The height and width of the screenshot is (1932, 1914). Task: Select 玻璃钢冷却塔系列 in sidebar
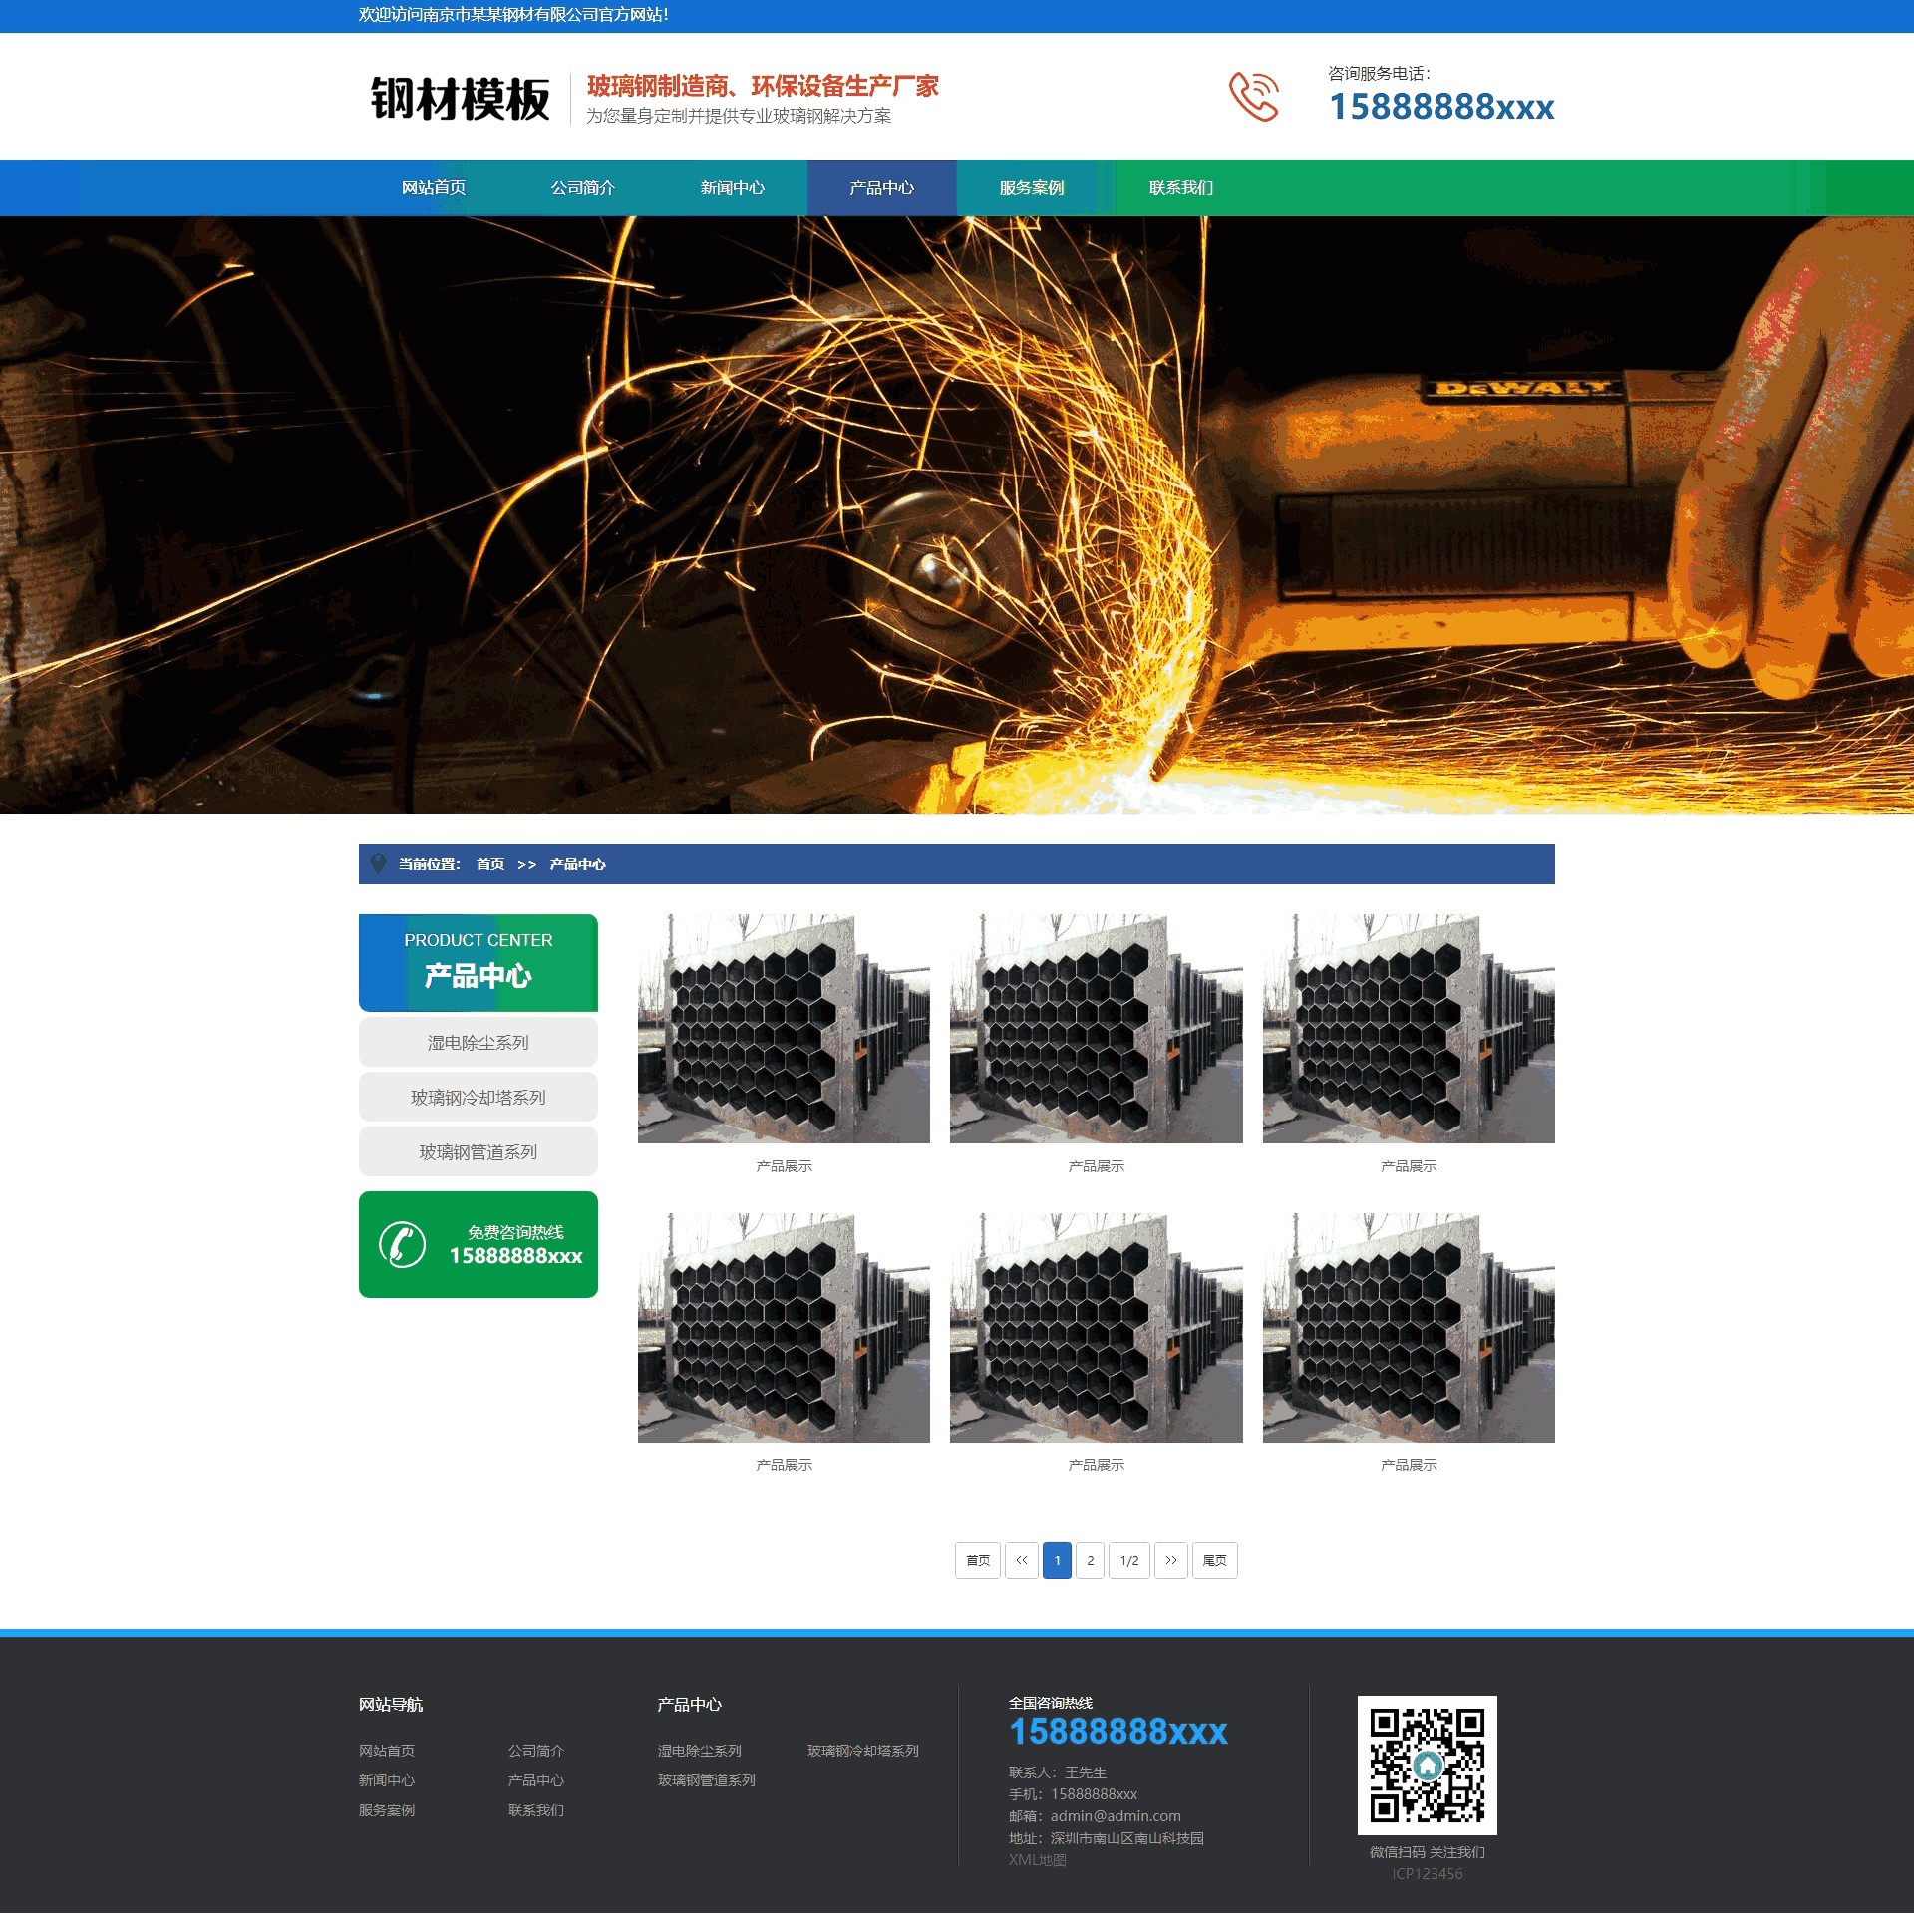click(x=478, y=1097)
